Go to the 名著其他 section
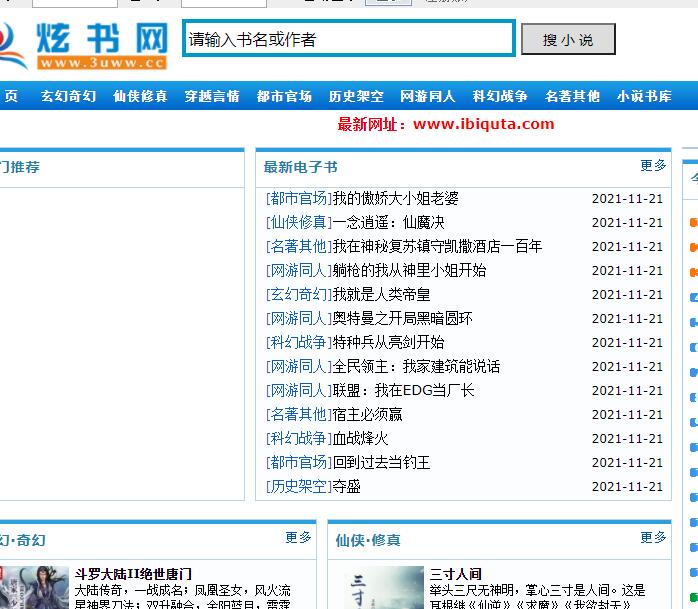698x609 pixels. pyautogui.click(x=572, y=96)
